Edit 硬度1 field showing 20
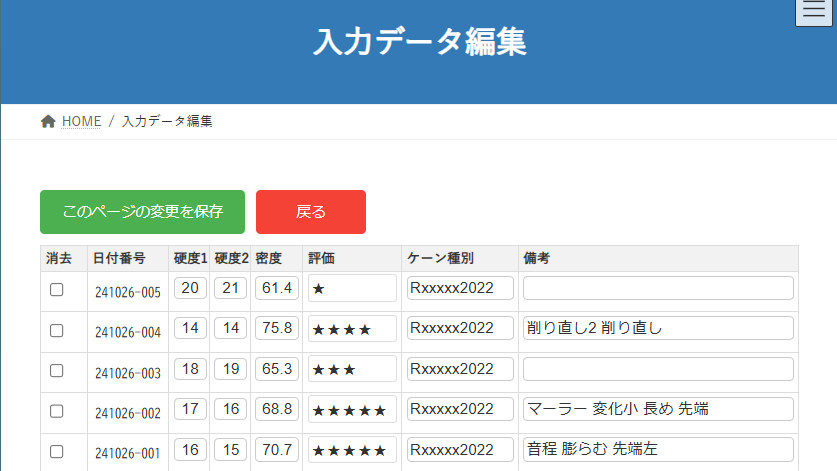The width and height of the screenshot is (837, 471). (x=191, y=288)
